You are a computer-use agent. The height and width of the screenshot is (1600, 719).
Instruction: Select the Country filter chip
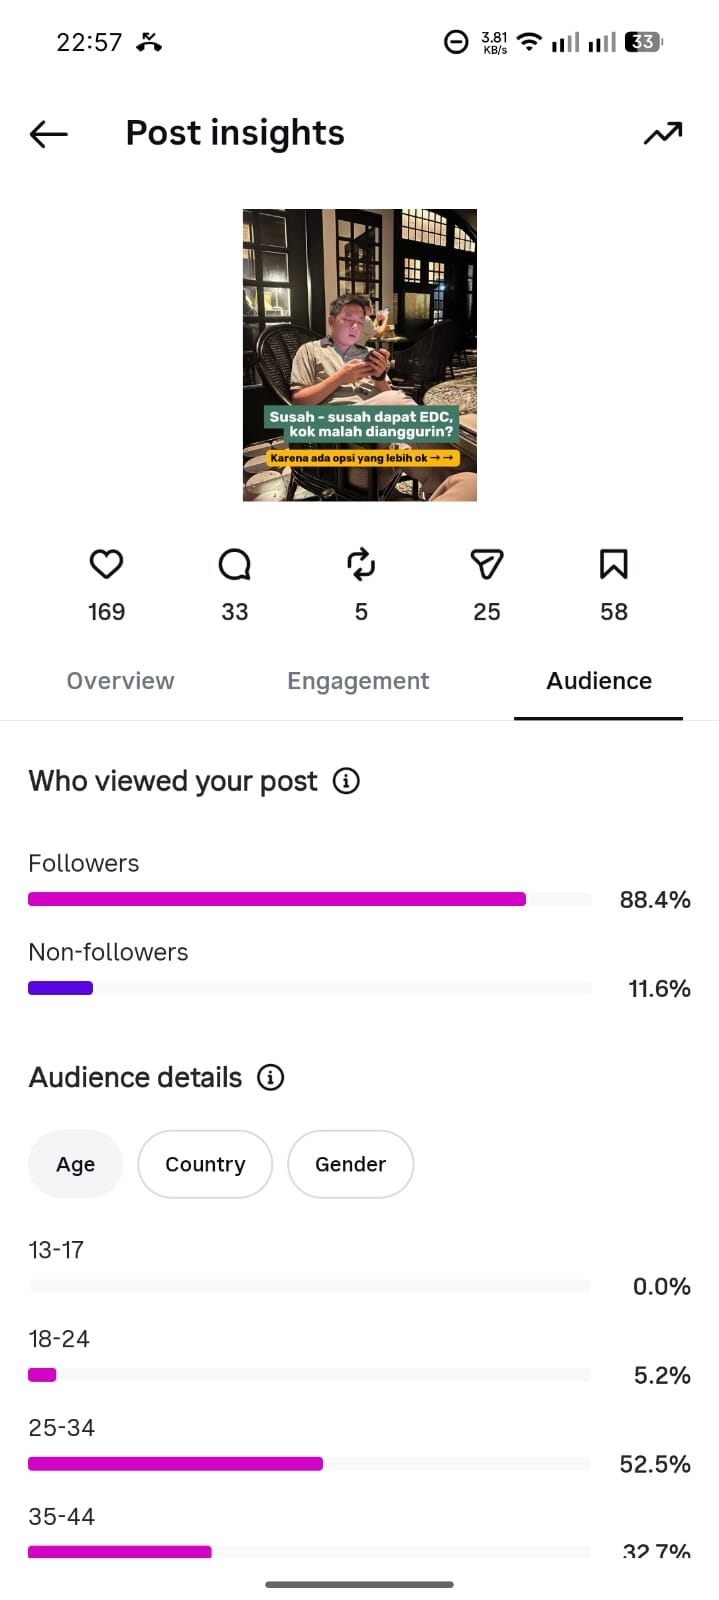[205, 1164]
